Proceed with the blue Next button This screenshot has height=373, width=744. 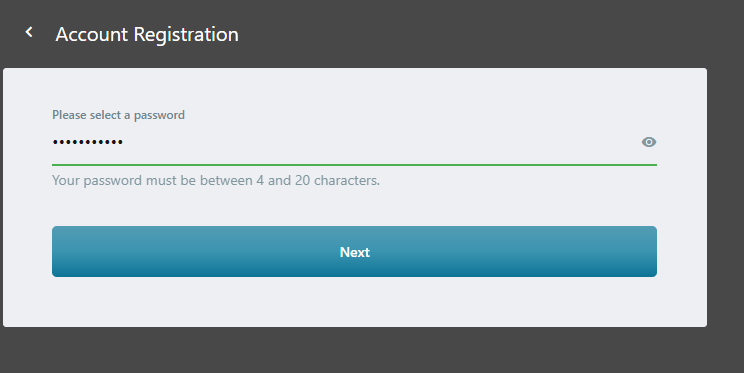354,252
